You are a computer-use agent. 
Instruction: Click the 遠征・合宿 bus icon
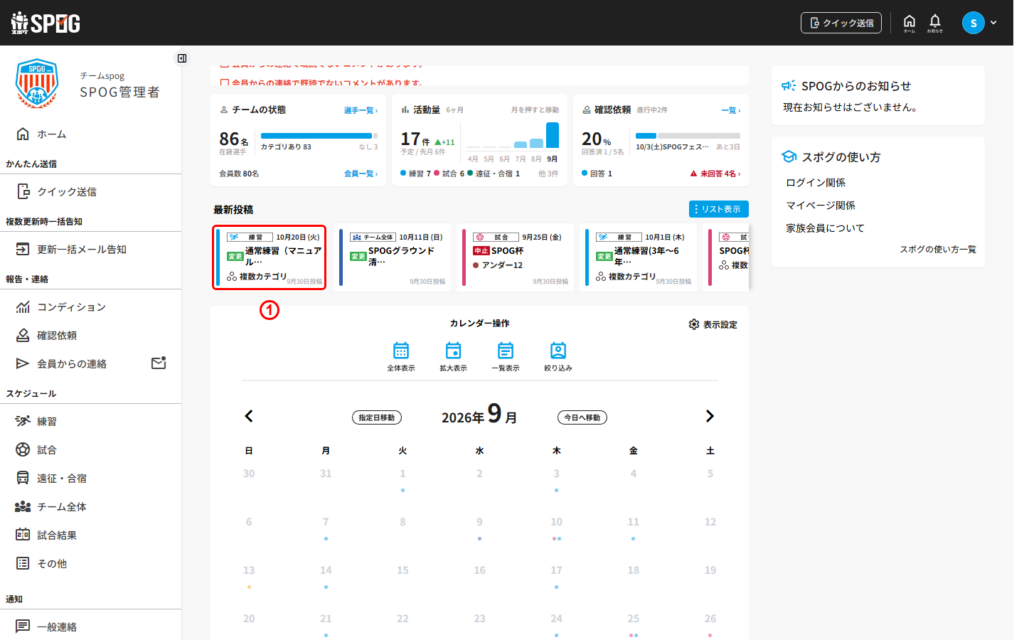click(23, 478)
